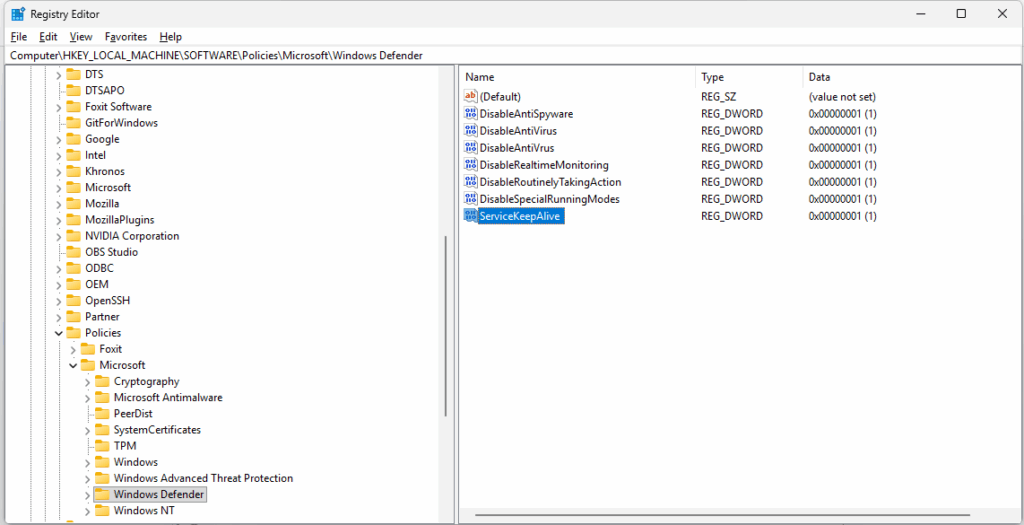Click the NVIDIA Corporation folder icon

click(73, 236)
